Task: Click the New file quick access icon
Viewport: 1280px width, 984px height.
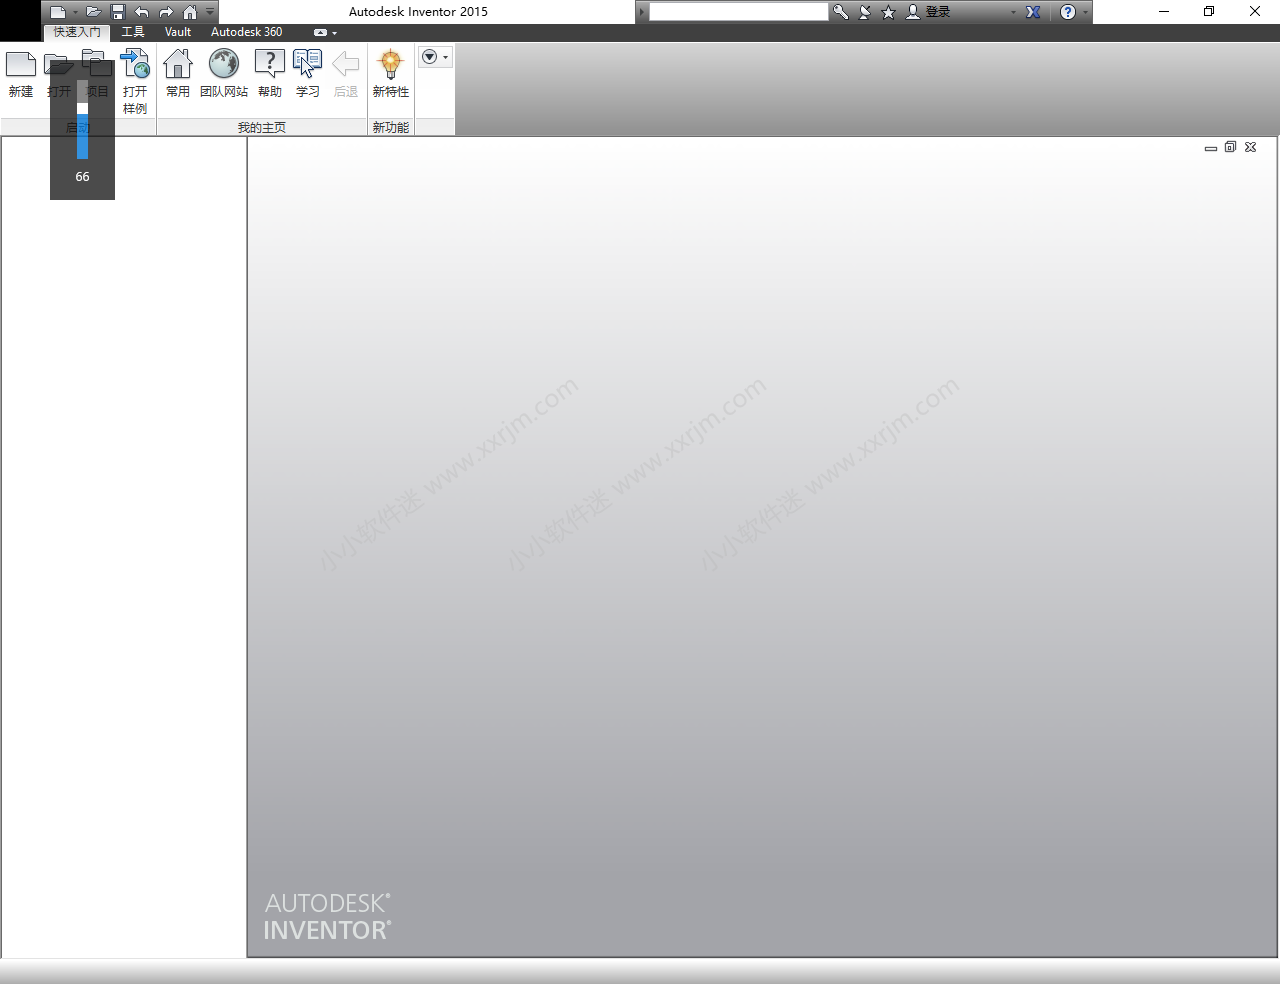Action: [58, 12]
